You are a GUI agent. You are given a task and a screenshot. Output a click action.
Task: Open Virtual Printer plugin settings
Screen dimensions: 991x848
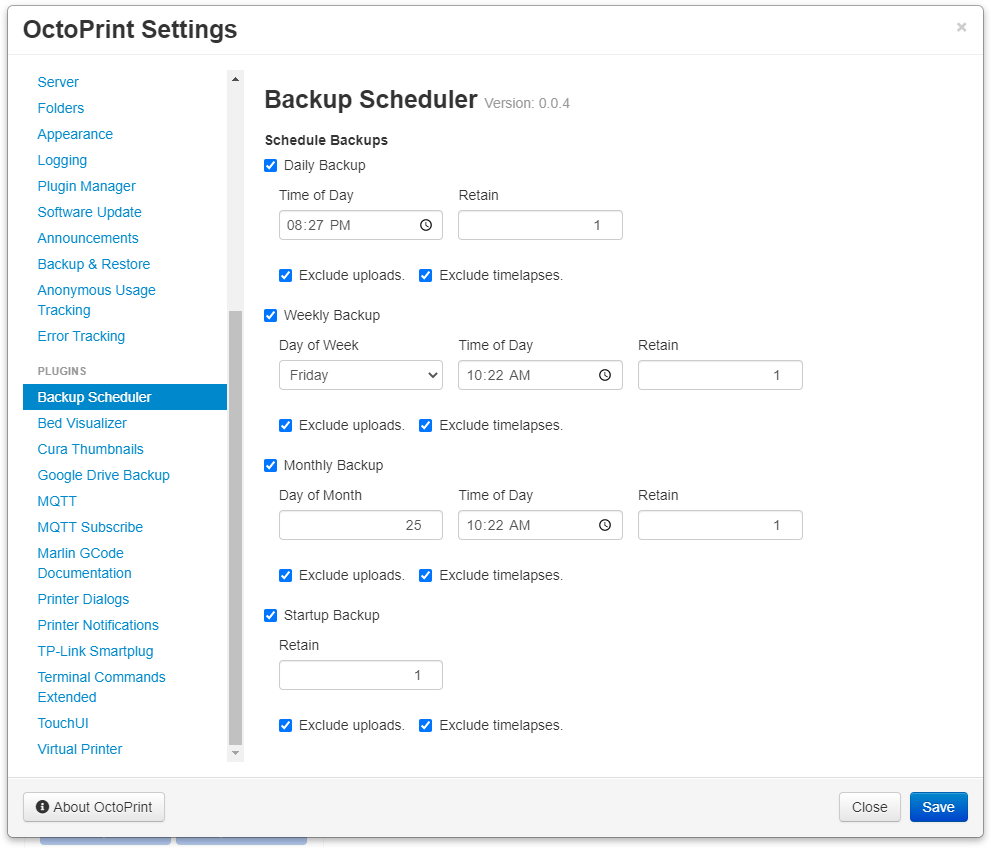click(80, 749)
